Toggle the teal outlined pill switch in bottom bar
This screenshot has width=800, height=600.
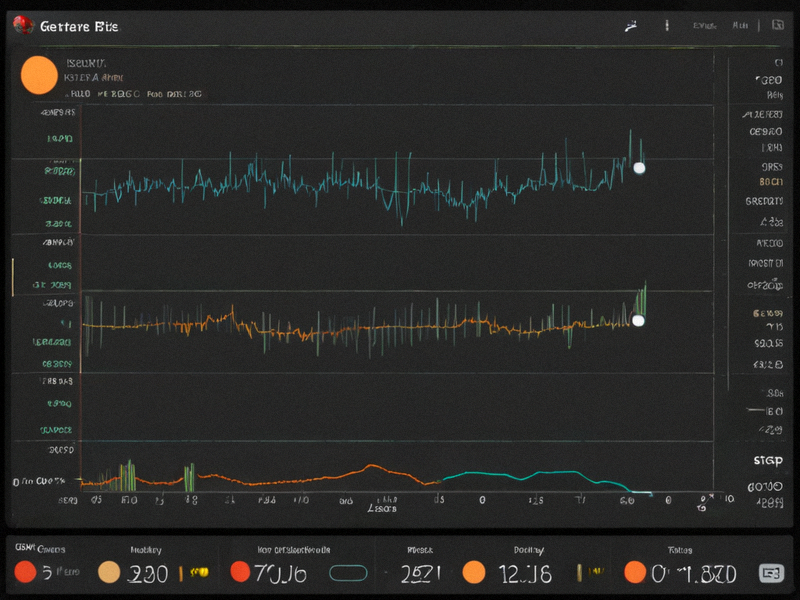(x=348, y=573)
